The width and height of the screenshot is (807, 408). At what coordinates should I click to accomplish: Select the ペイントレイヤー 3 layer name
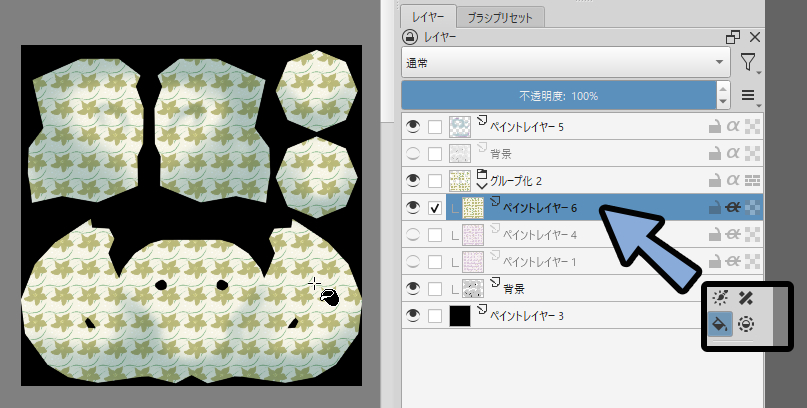point(527,316)
